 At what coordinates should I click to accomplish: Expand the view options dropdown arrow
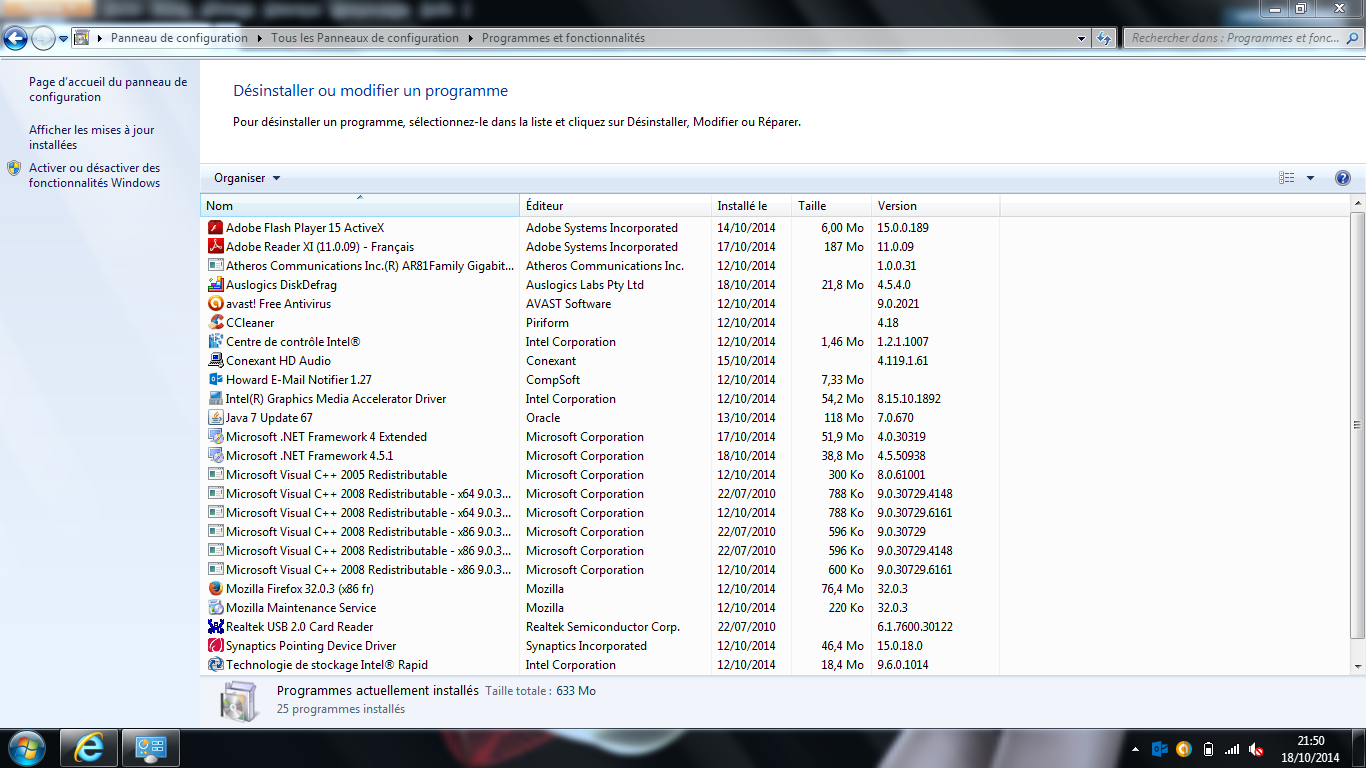(1310, 178)
